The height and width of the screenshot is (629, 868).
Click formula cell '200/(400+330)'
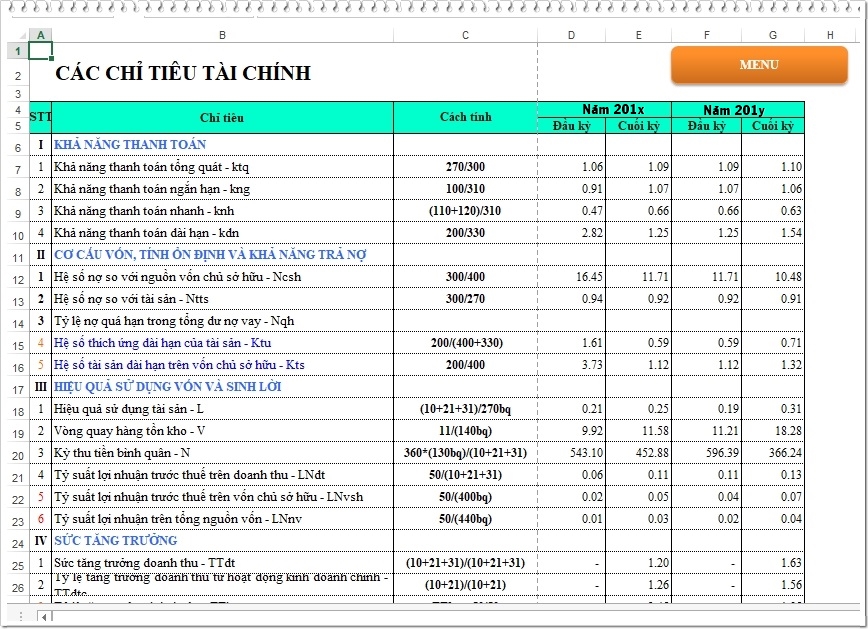point(467,343)
